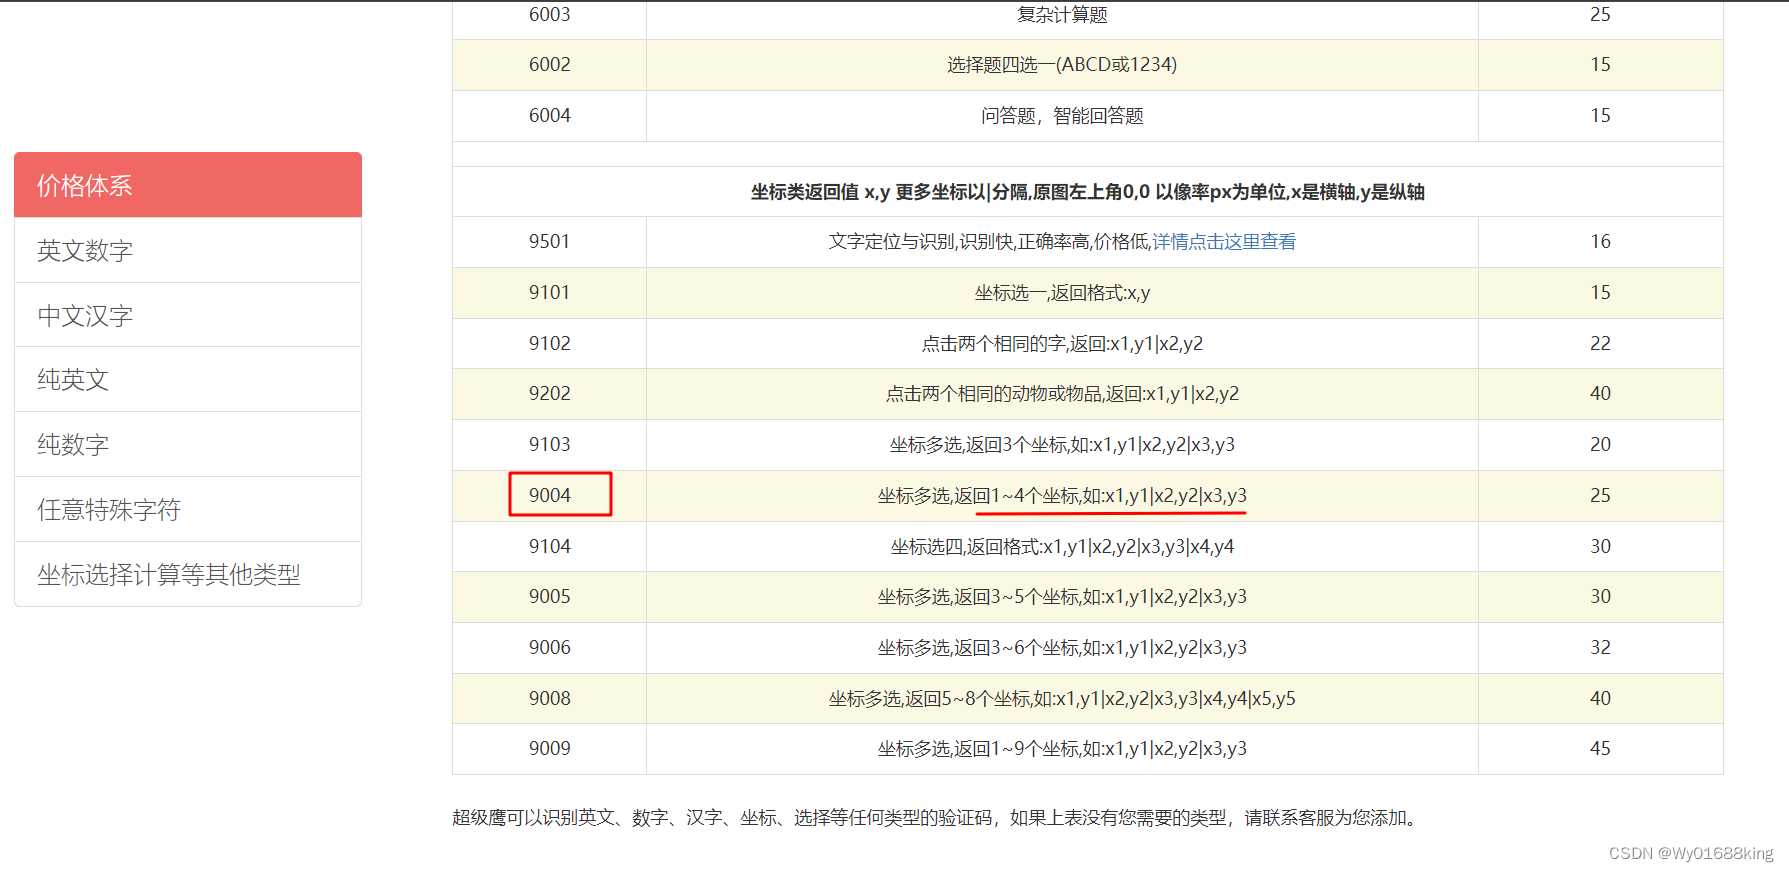Select 坐标多选,返回3~5个坐标 description
Image resolution: width=1789 pixels, height=872 pixels.
[1062, 597]
